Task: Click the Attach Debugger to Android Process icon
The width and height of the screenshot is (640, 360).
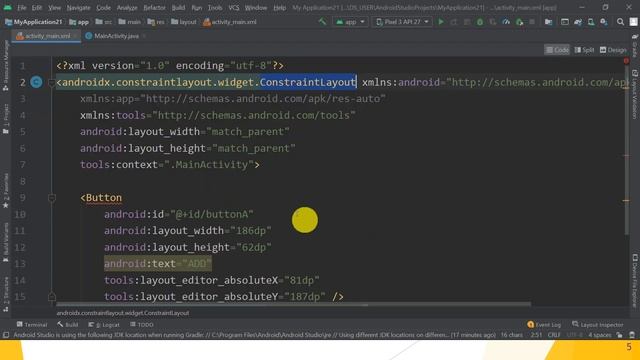Action: [519, 22]
